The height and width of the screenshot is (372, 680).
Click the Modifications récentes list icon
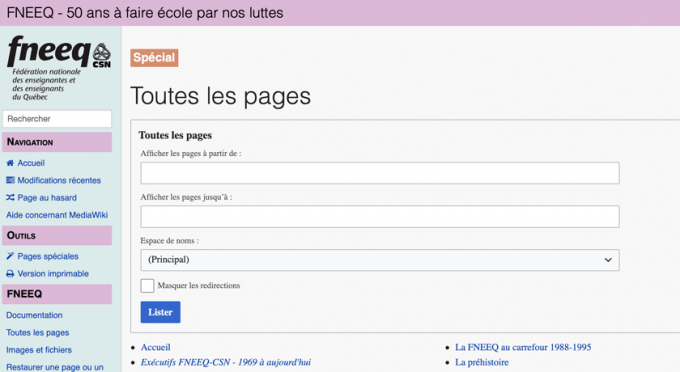click(x=10, y=180)
